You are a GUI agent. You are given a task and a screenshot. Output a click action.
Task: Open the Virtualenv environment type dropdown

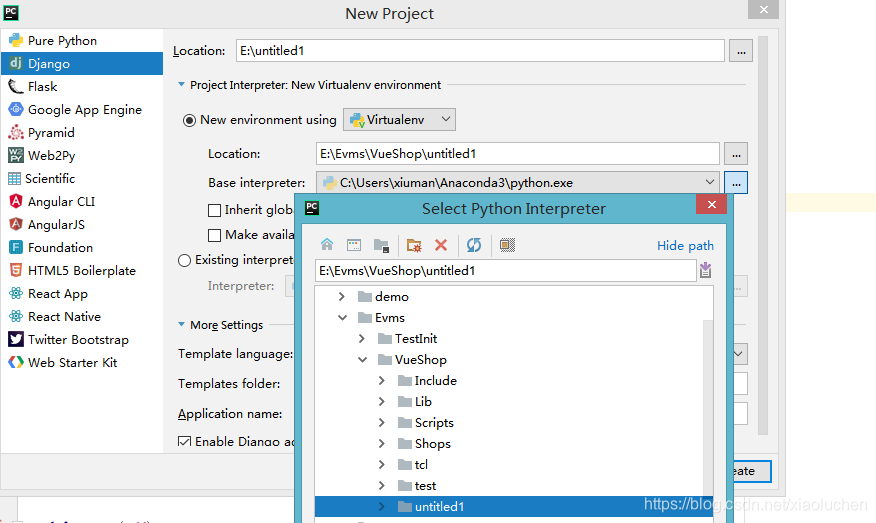pyautogui.click(x=399, y=120)
